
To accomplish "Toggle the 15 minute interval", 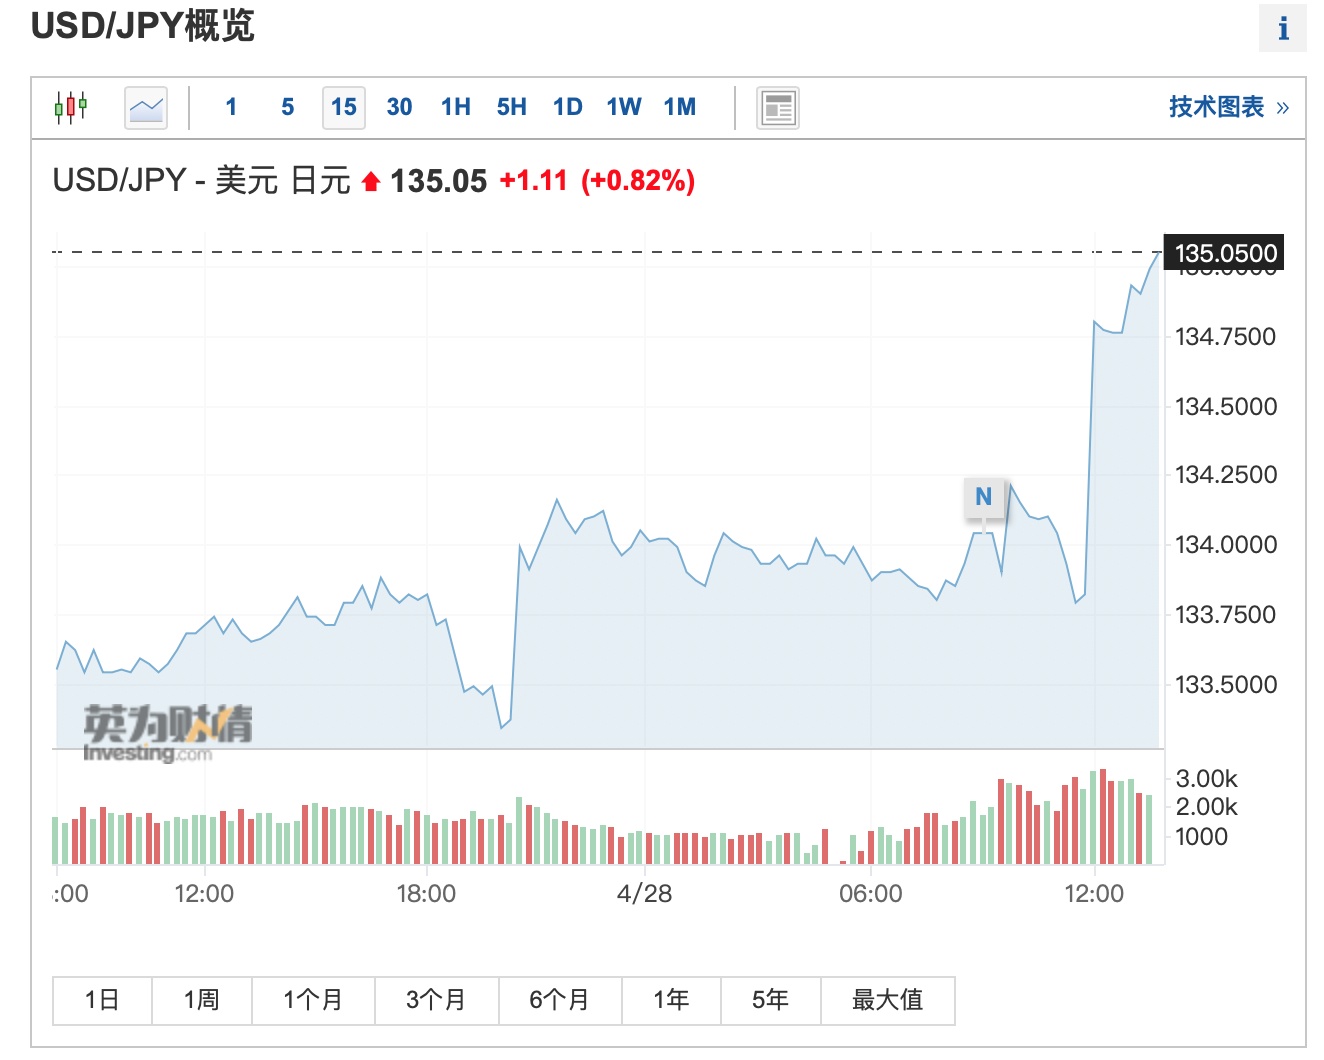I will click(x=344, y=107).
